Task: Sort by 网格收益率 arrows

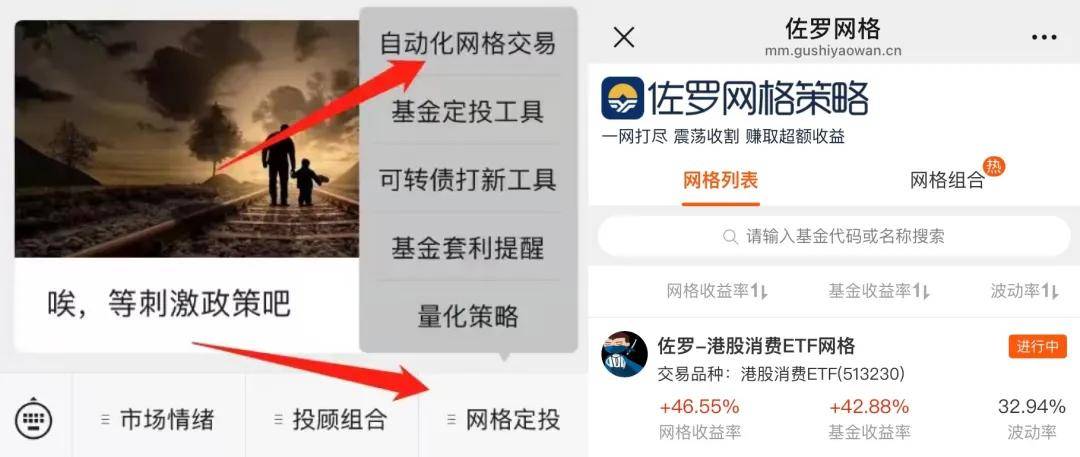Action: click(759, 292)
